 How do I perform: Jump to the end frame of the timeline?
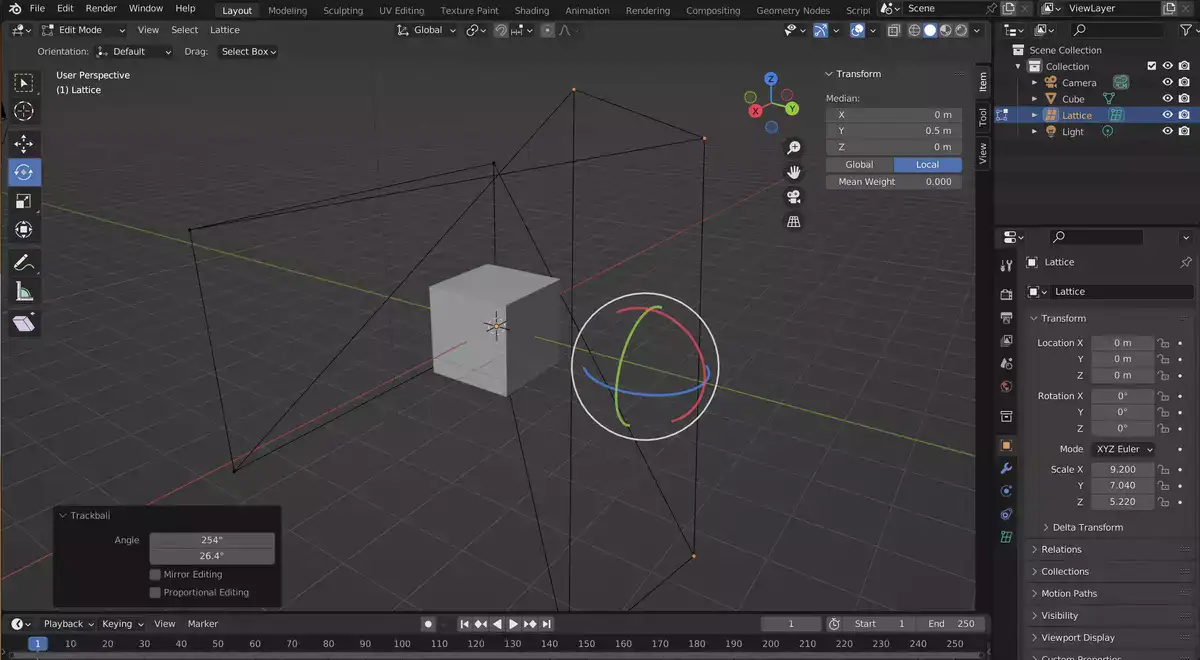click(547, 624)
